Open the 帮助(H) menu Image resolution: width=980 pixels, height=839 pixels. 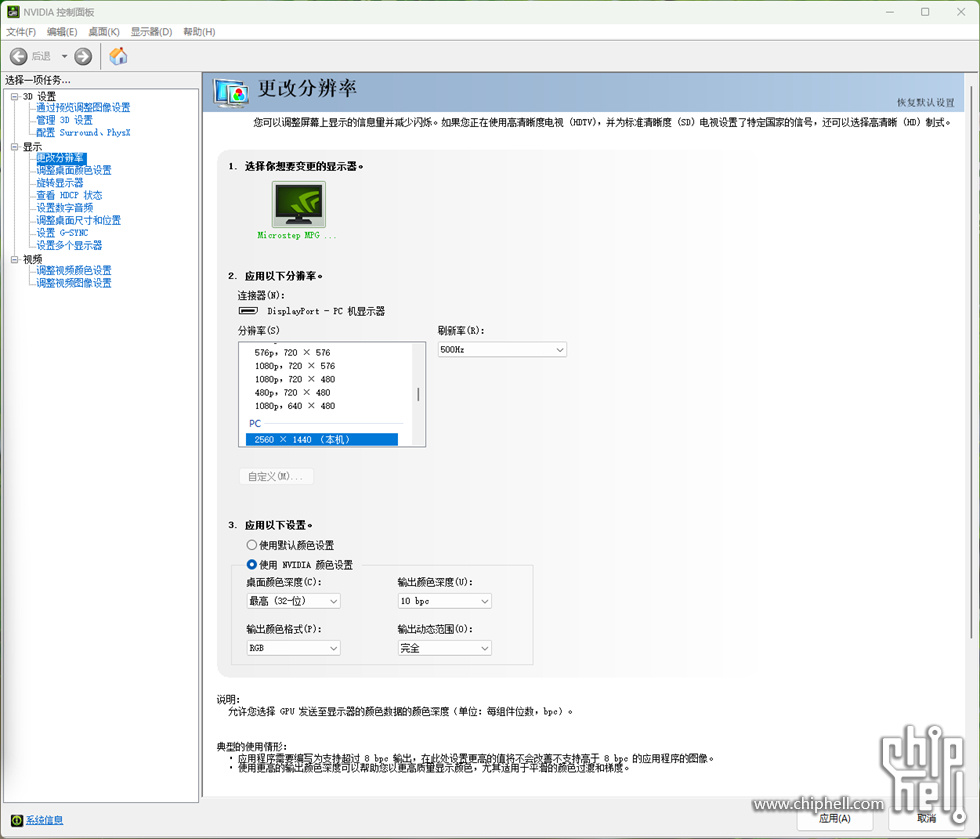[199, 32]
